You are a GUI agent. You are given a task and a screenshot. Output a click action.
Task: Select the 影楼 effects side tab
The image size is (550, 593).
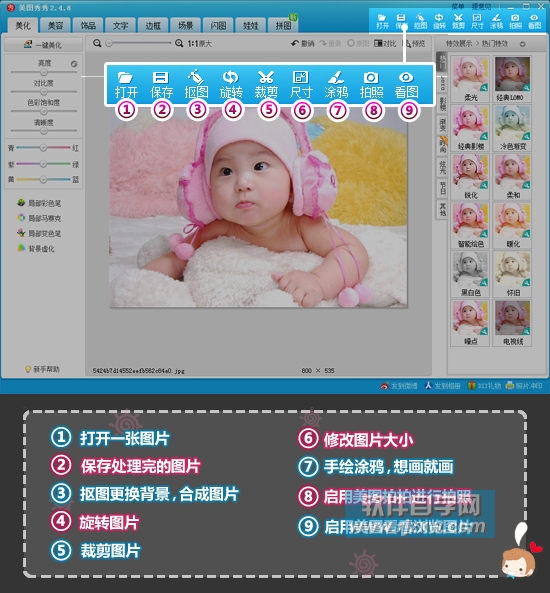pos(442,104)
